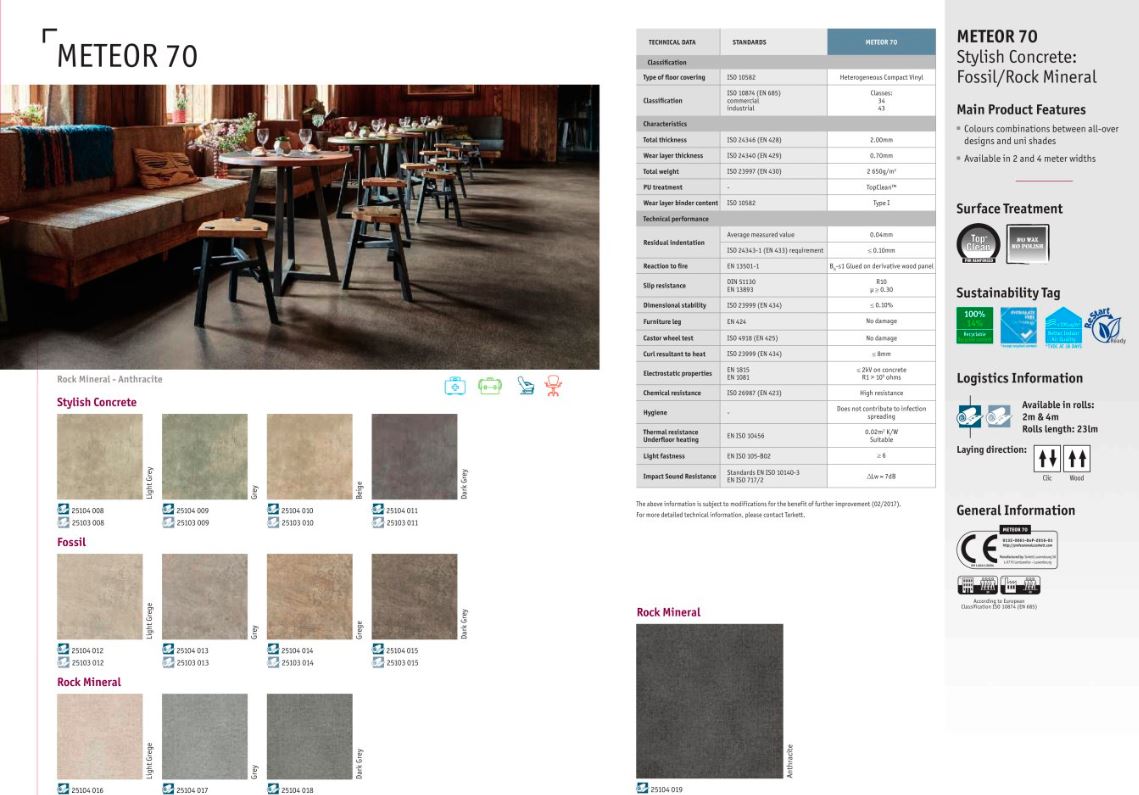Click the green 100% recyclable tag
This screenshot has height=795, width=1139.
pos(974,326)
